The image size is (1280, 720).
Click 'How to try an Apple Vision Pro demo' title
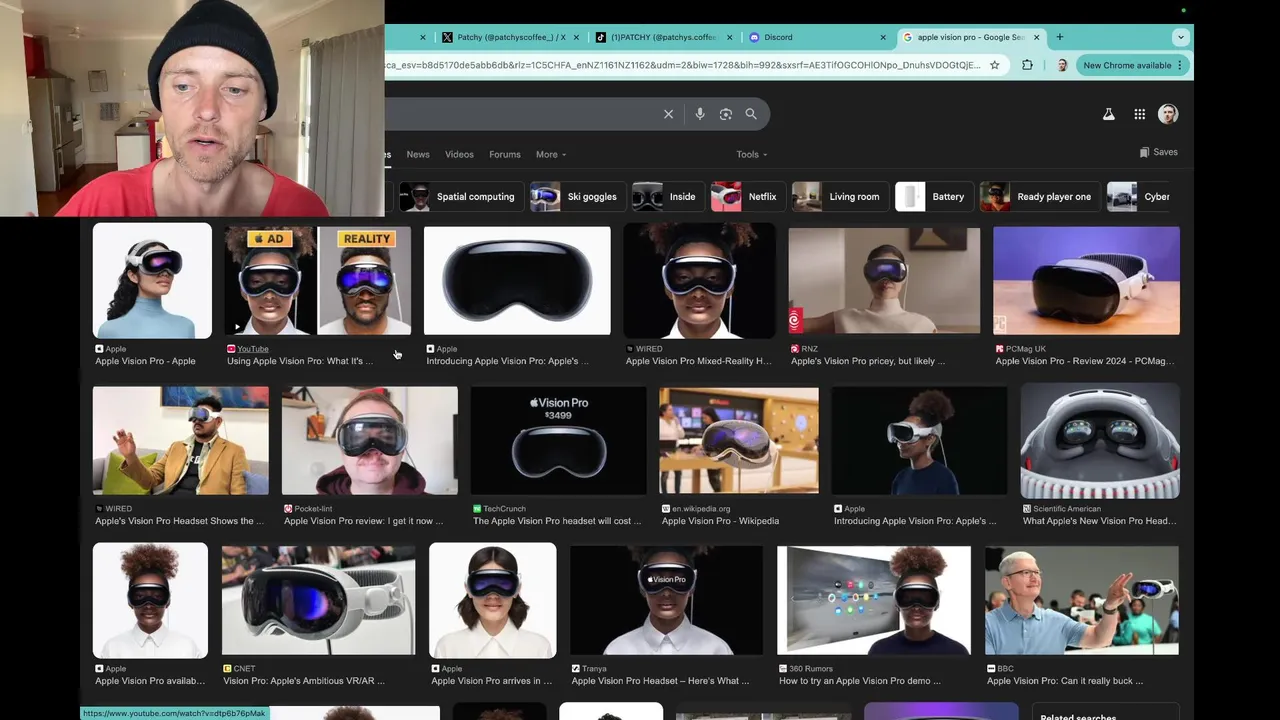click(860, 681)
